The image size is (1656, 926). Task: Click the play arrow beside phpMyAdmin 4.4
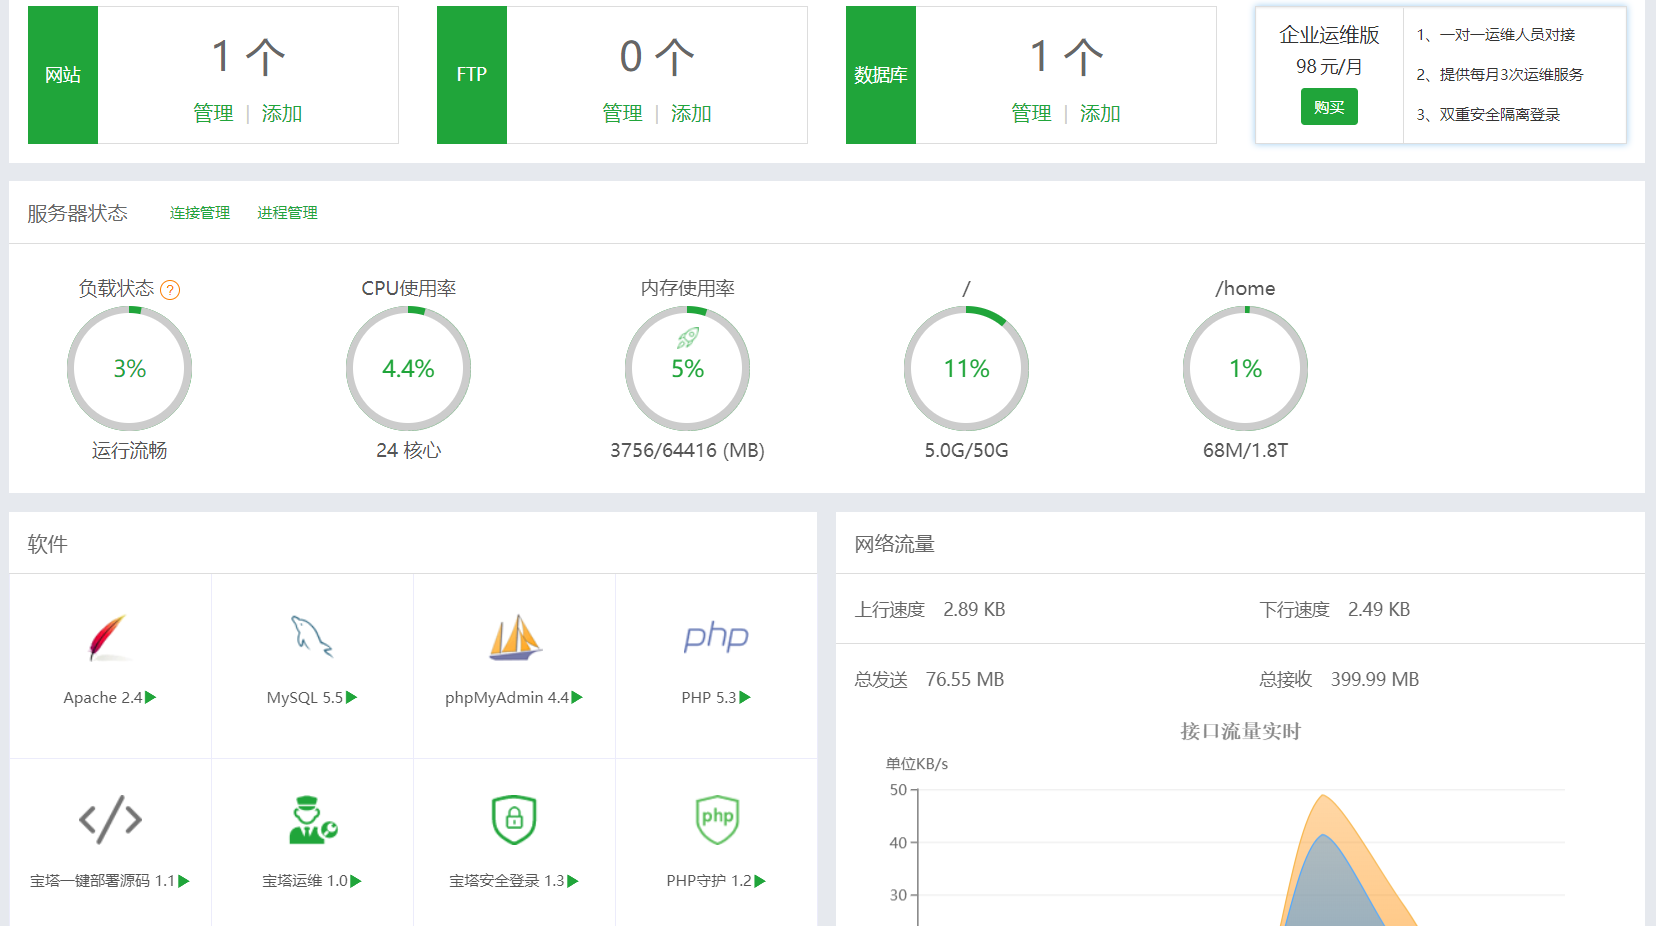tap(577, 697)
